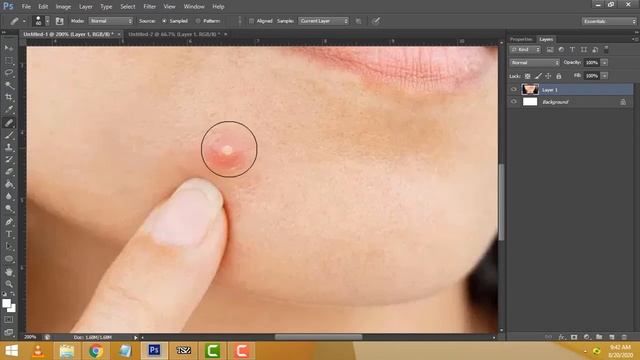
Task: Open the layer filter Kind dropdown
Action: [x=525, y=50]
